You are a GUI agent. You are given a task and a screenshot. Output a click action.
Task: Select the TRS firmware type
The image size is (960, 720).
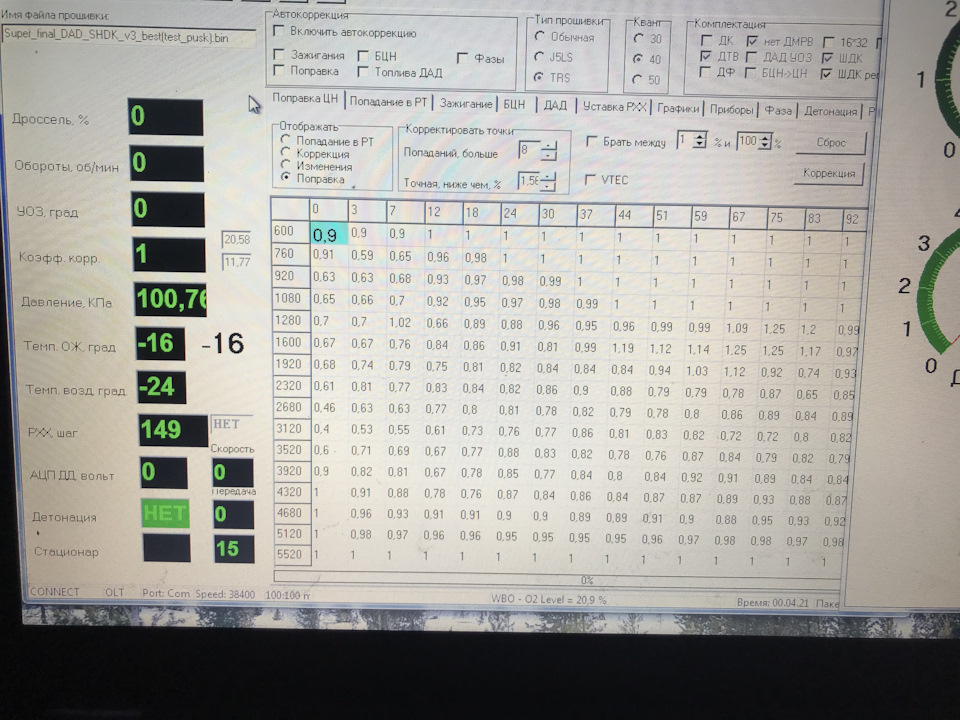[x=539, y=77]
